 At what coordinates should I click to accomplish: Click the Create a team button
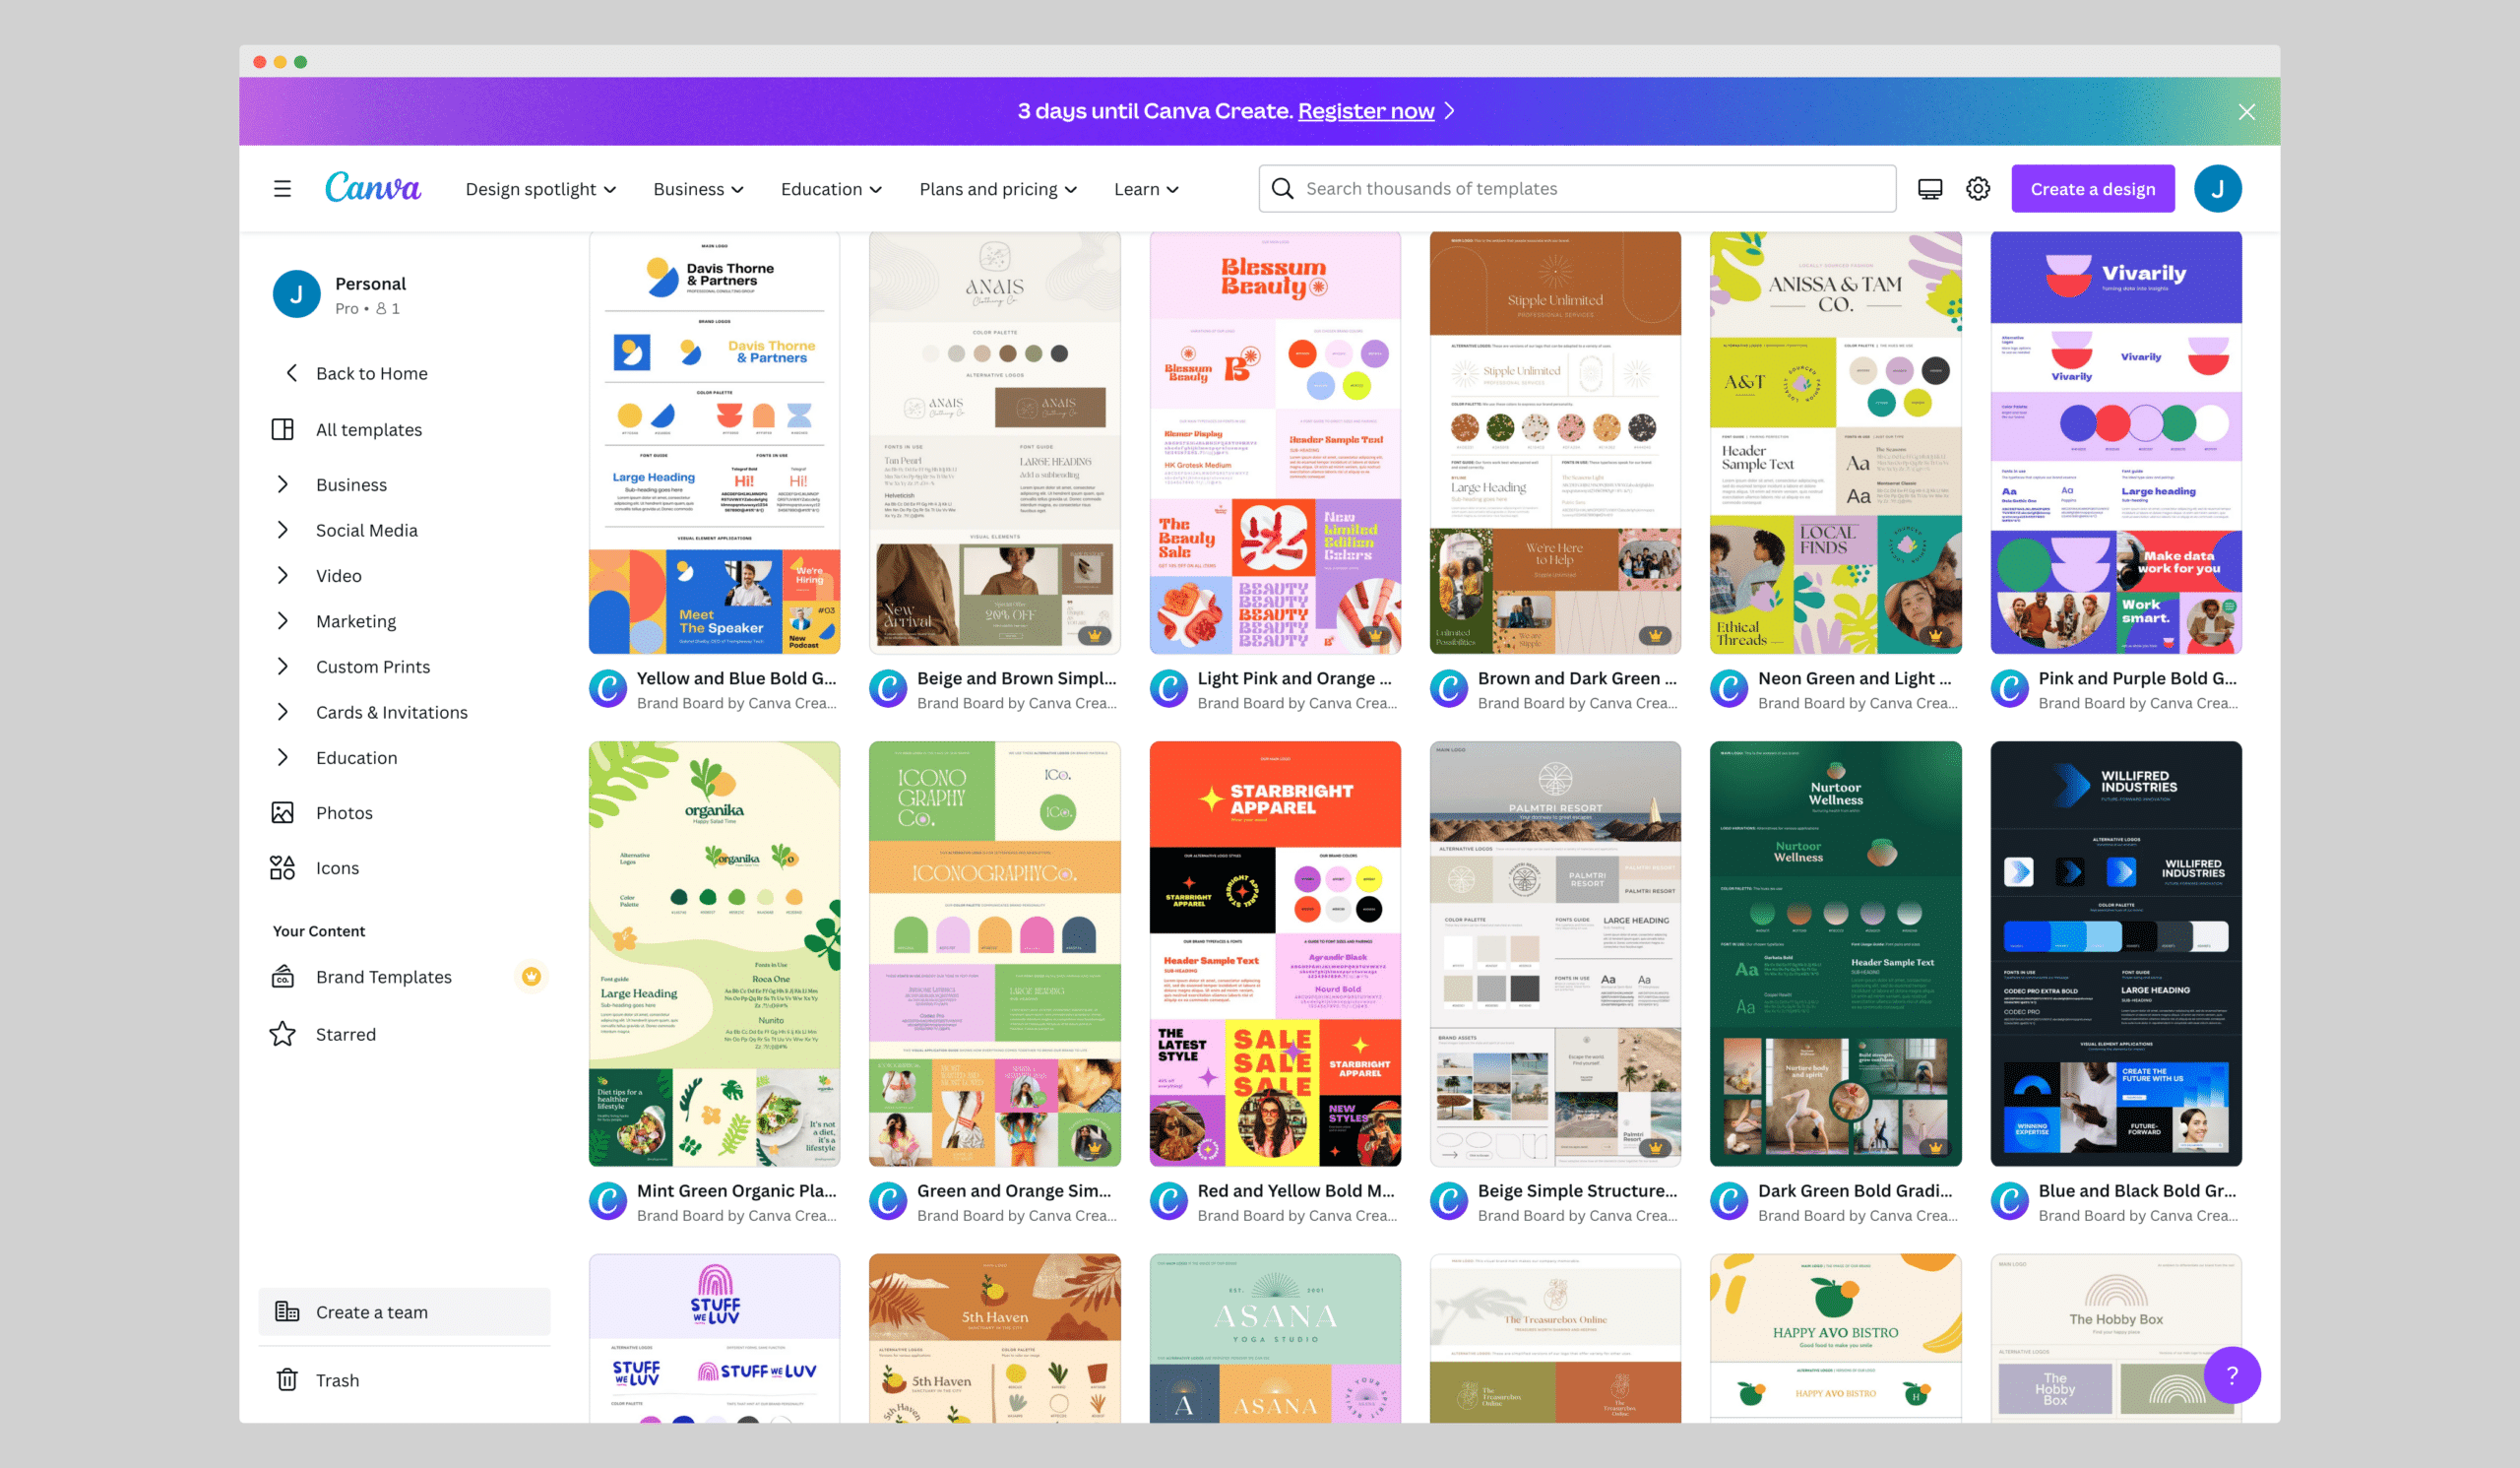point(404,1311)
